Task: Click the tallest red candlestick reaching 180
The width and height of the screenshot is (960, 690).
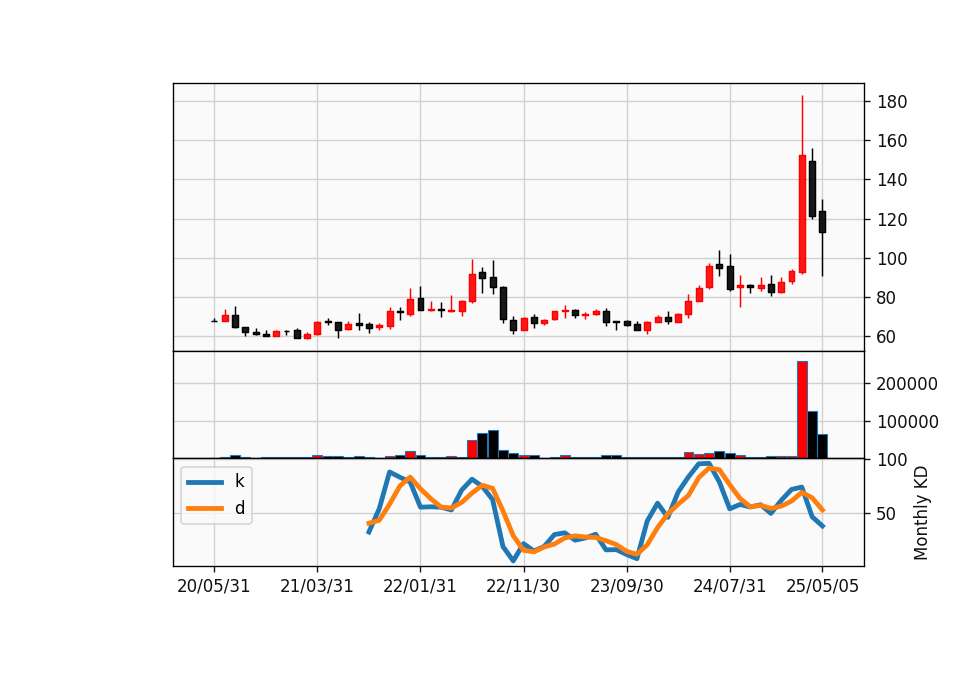Action: 802,214
